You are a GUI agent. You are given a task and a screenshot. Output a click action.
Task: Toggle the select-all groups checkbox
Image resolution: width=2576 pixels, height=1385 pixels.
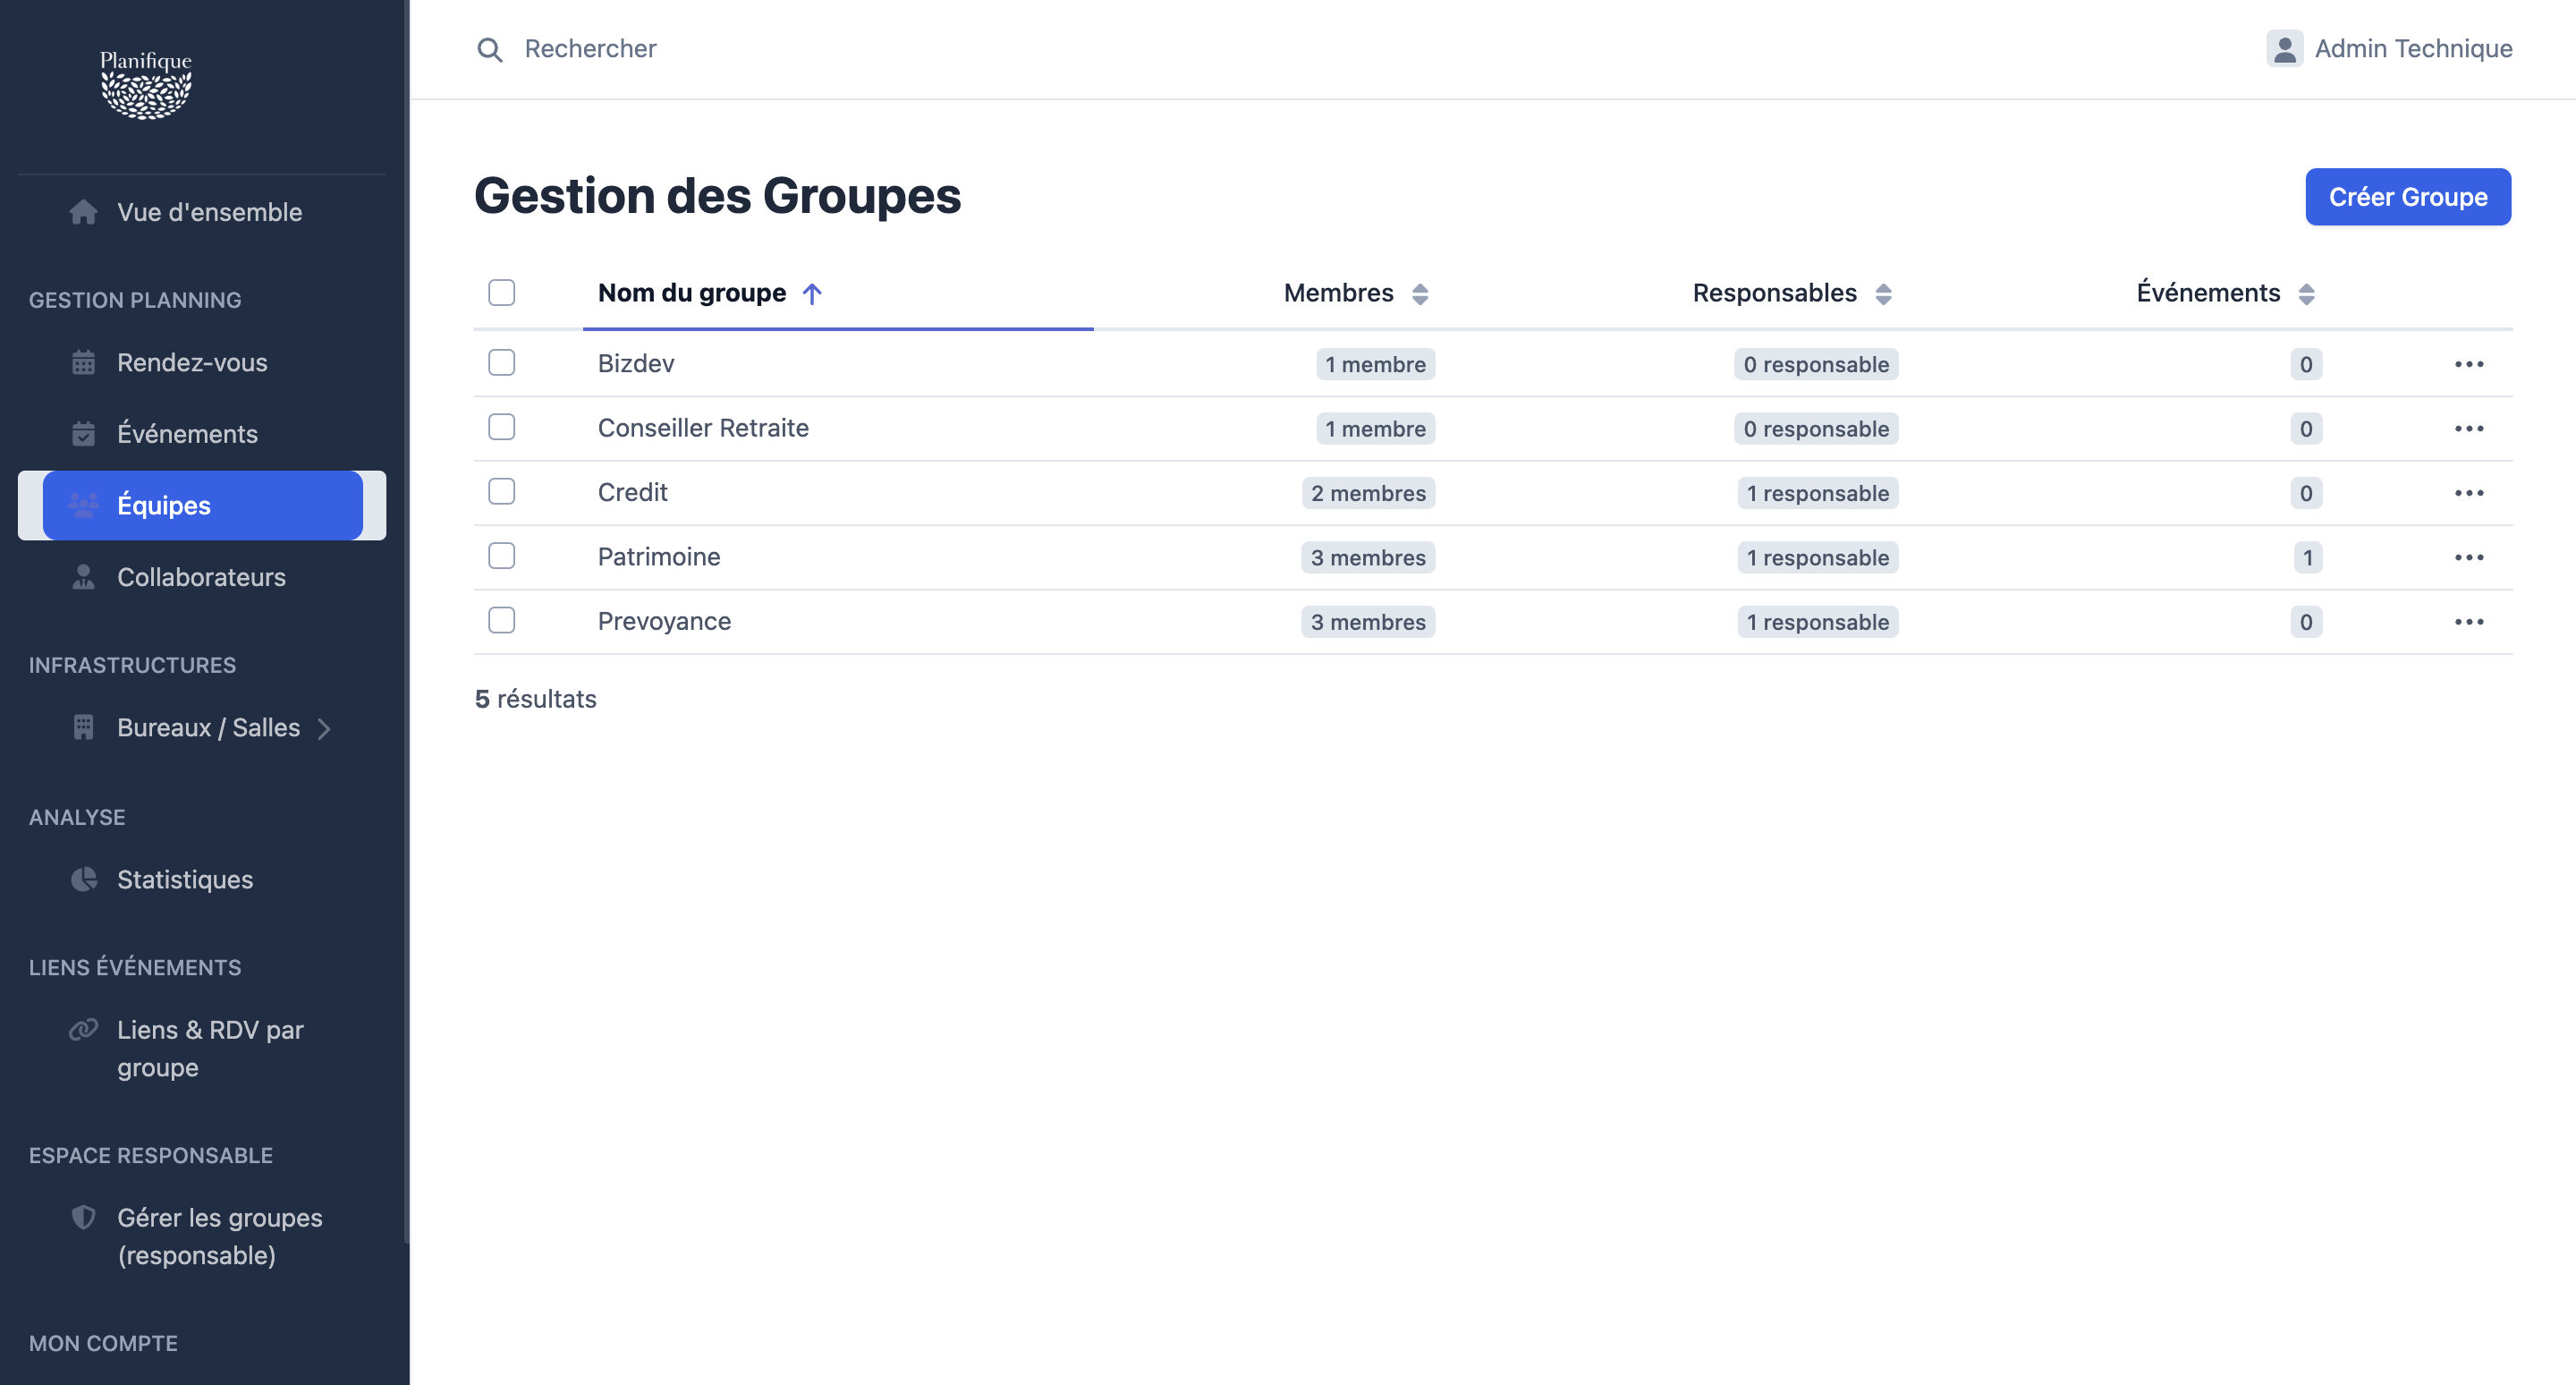click(502, 292)
